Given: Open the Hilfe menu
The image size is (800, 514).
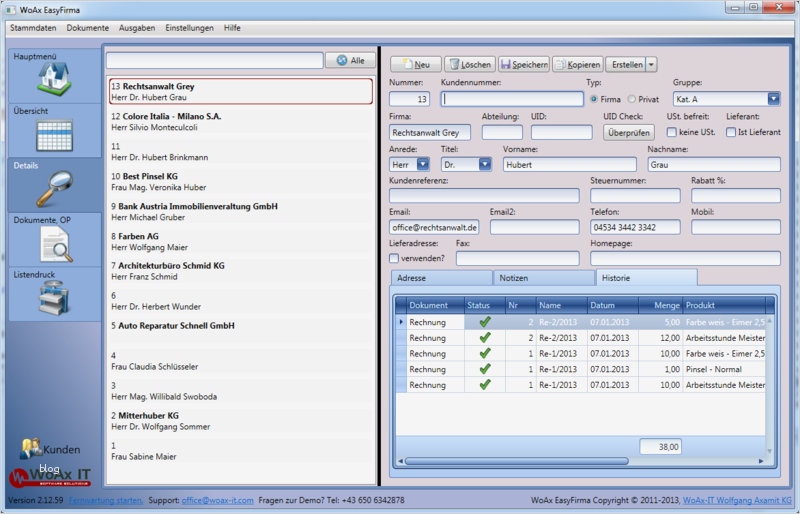Looking at the screenshot, I should [x=232, y=28].
